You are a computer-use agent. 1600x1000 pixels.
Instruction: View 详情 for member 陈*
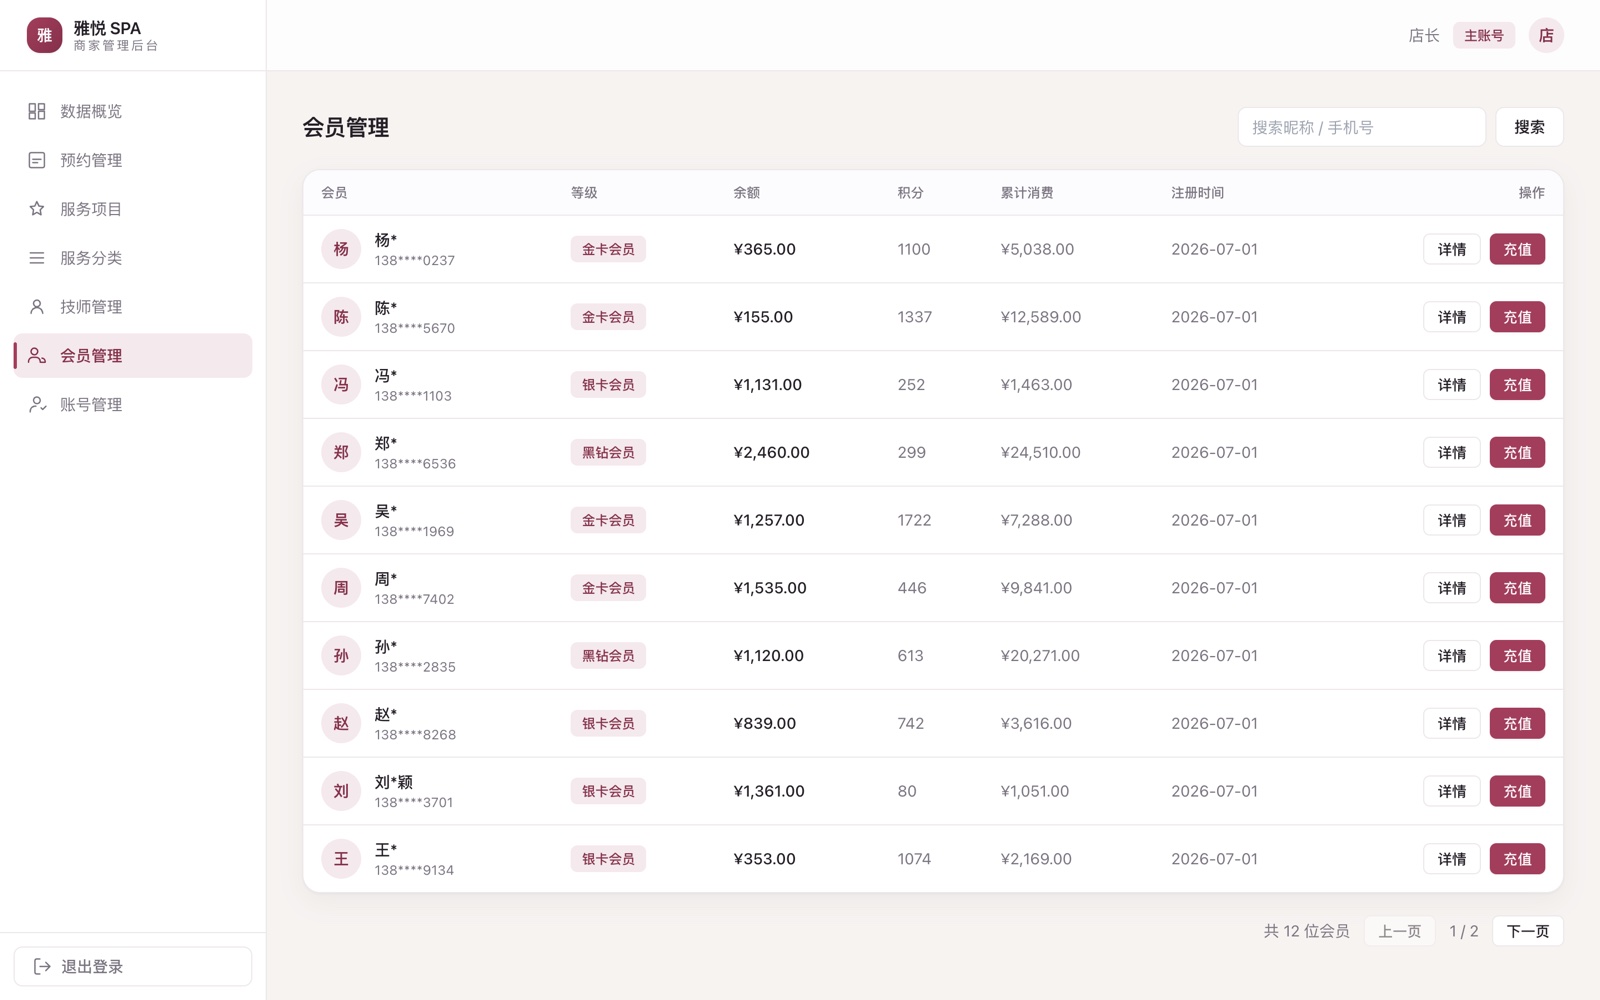coord(1452,317)
